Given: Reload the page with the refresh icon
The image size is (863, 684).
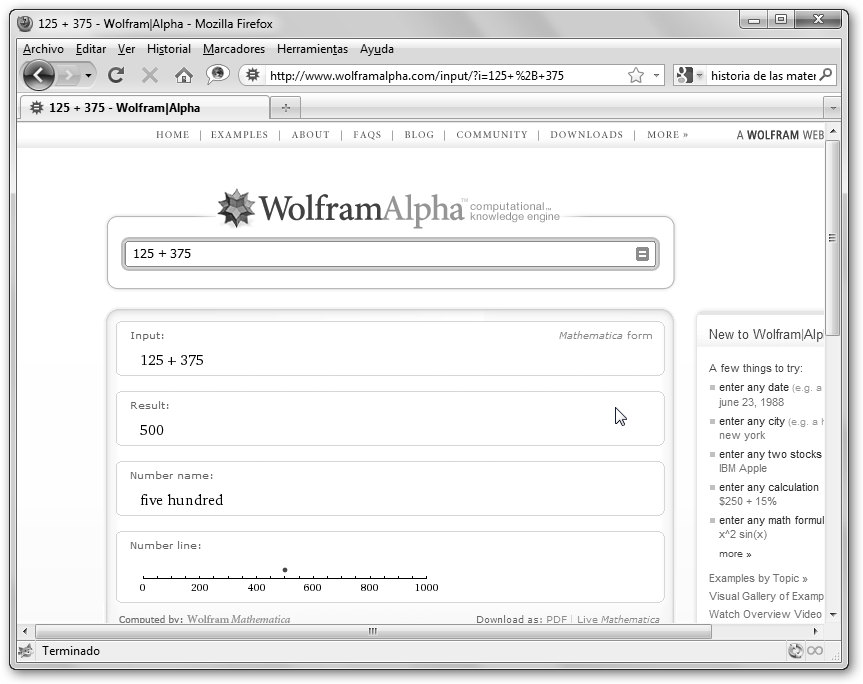Looking at the screenshot, I should (x=116, y=75).
